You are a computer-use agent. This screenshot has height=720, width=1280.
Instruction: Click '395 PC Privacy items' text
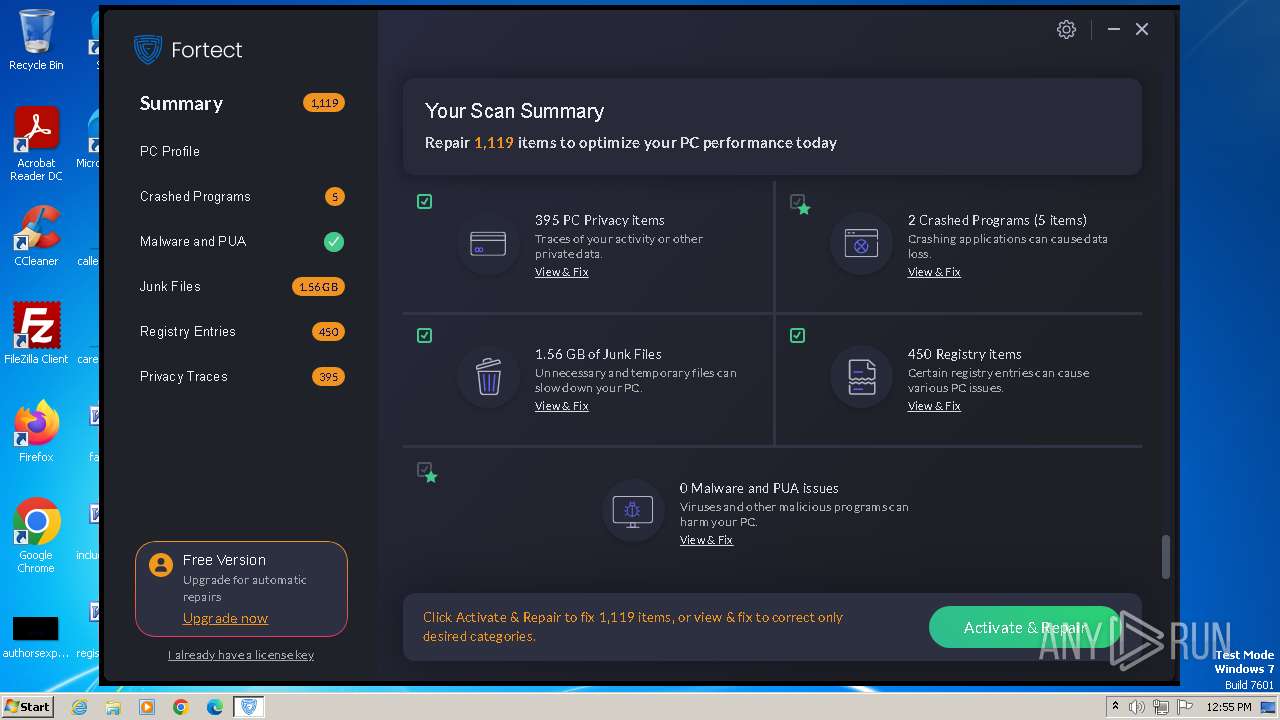coord(600,220)
